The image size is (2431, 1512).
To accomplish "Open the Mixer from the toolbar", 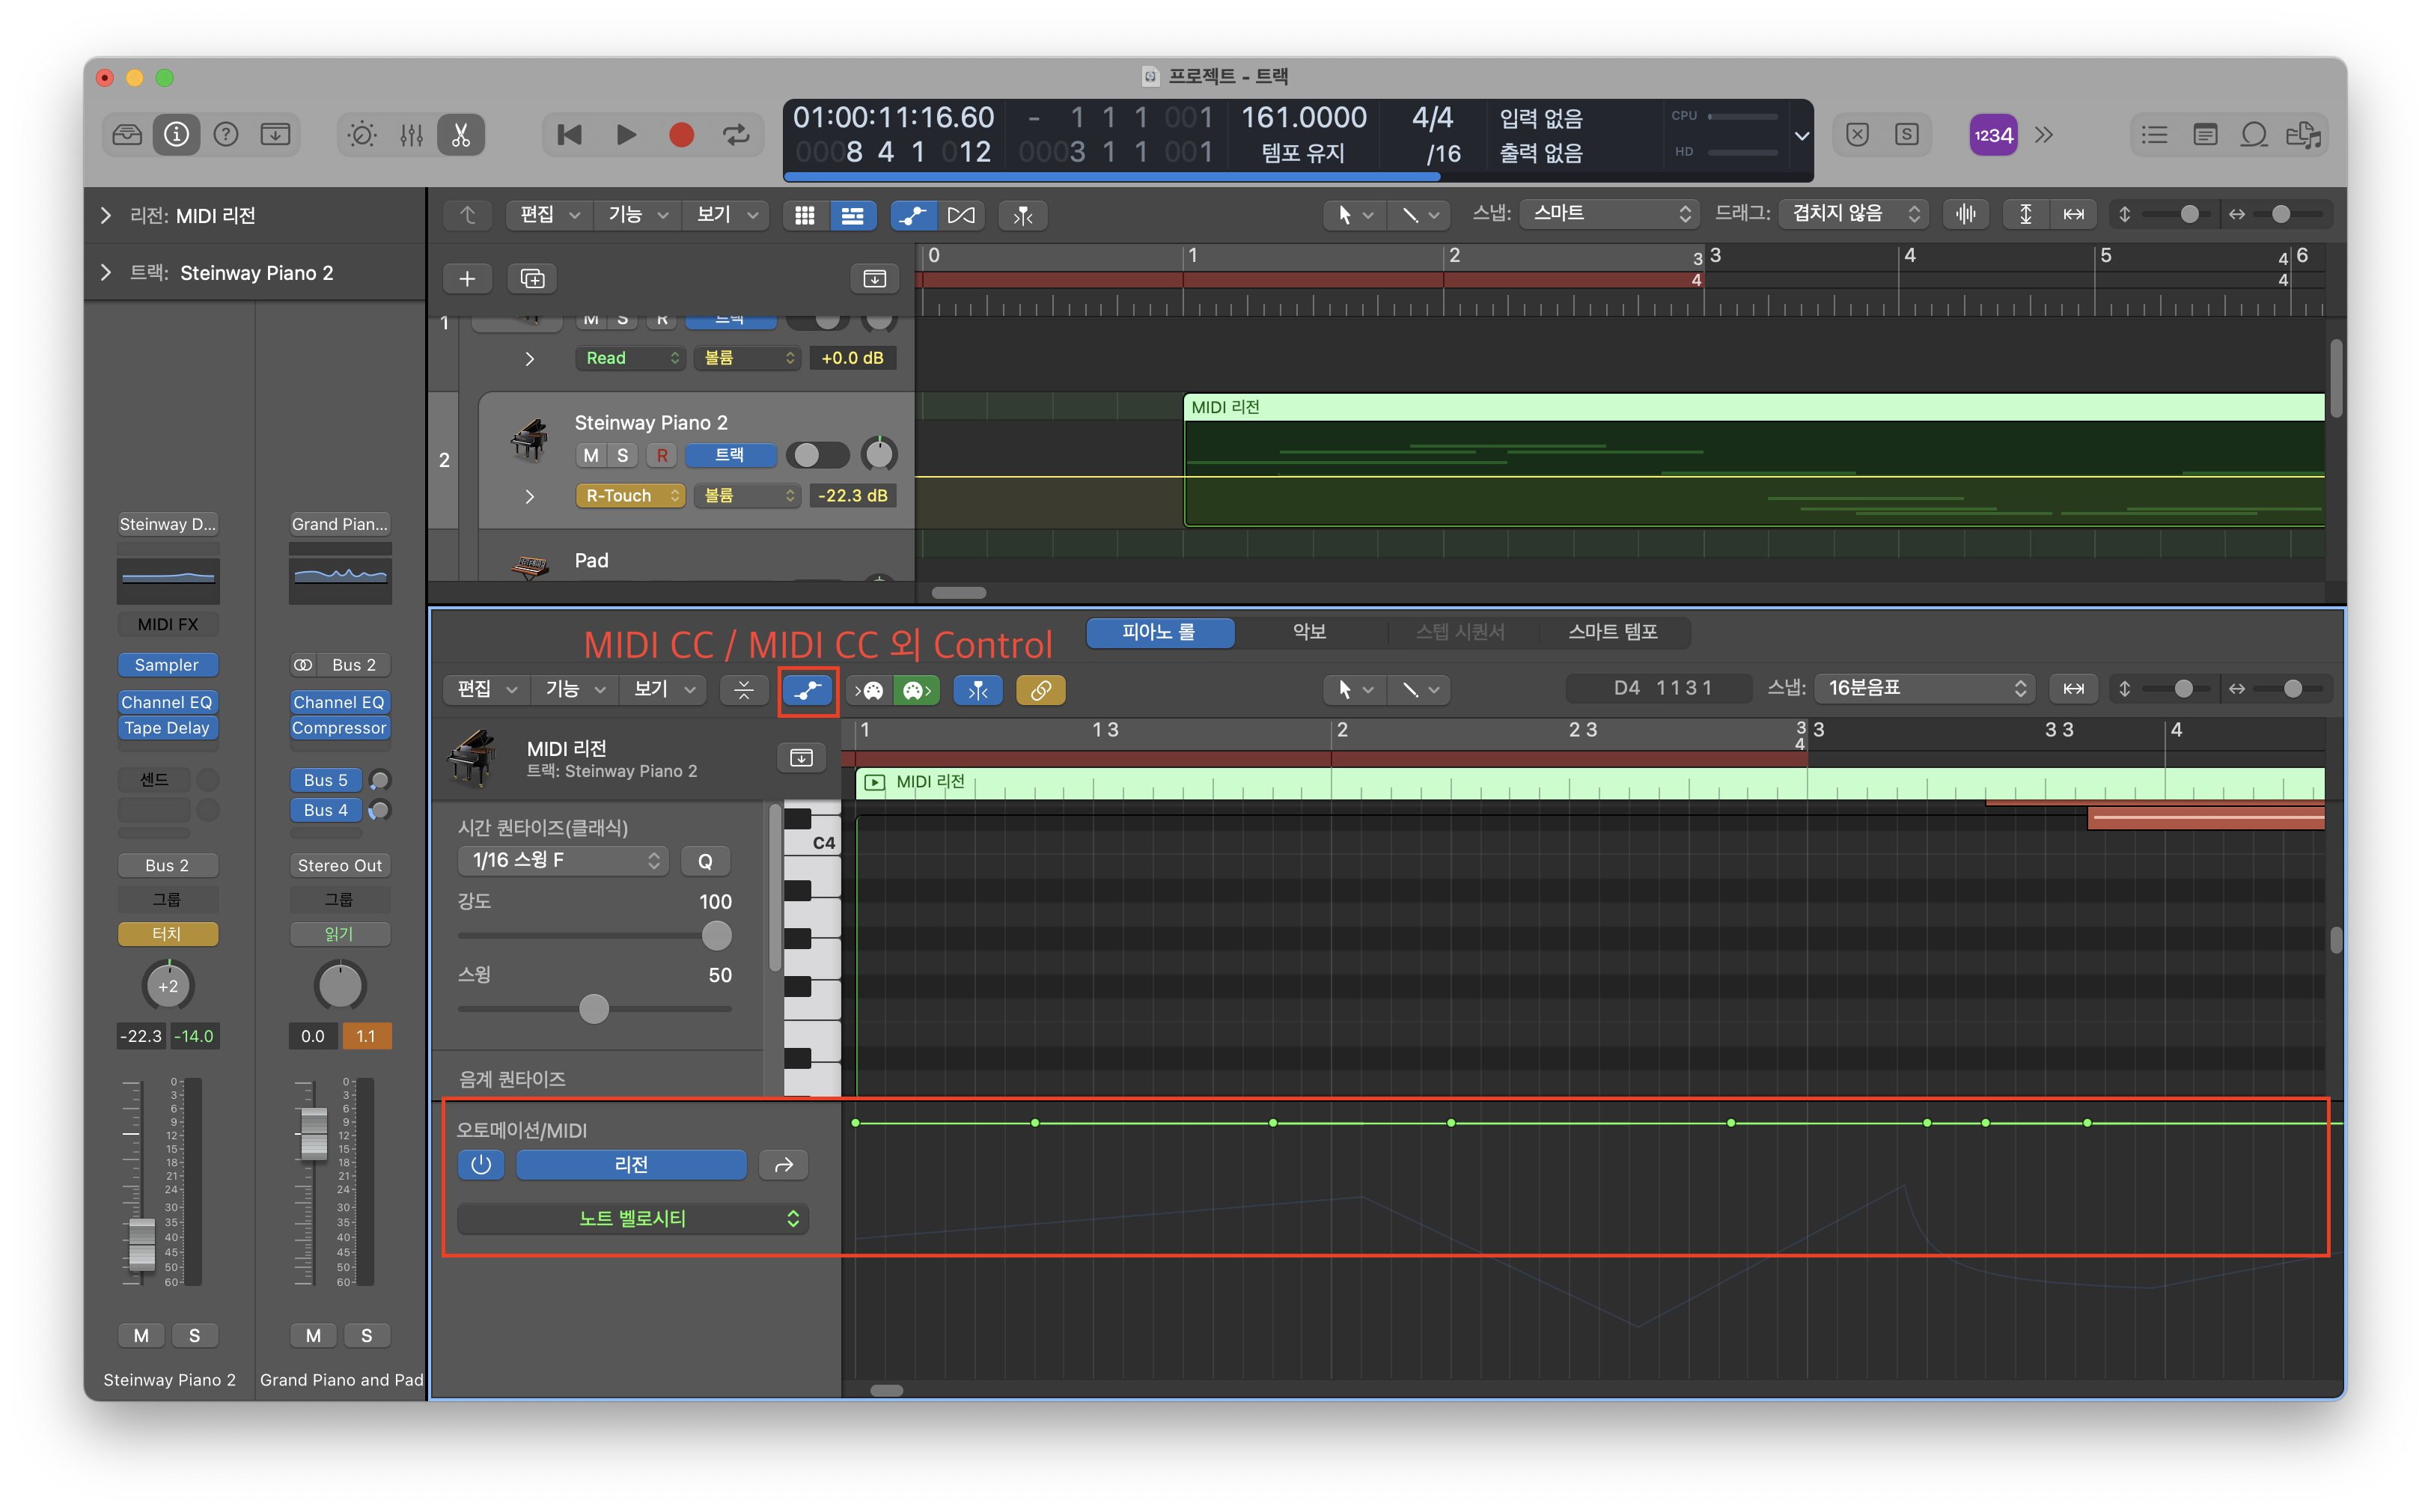I will point(411,135).
